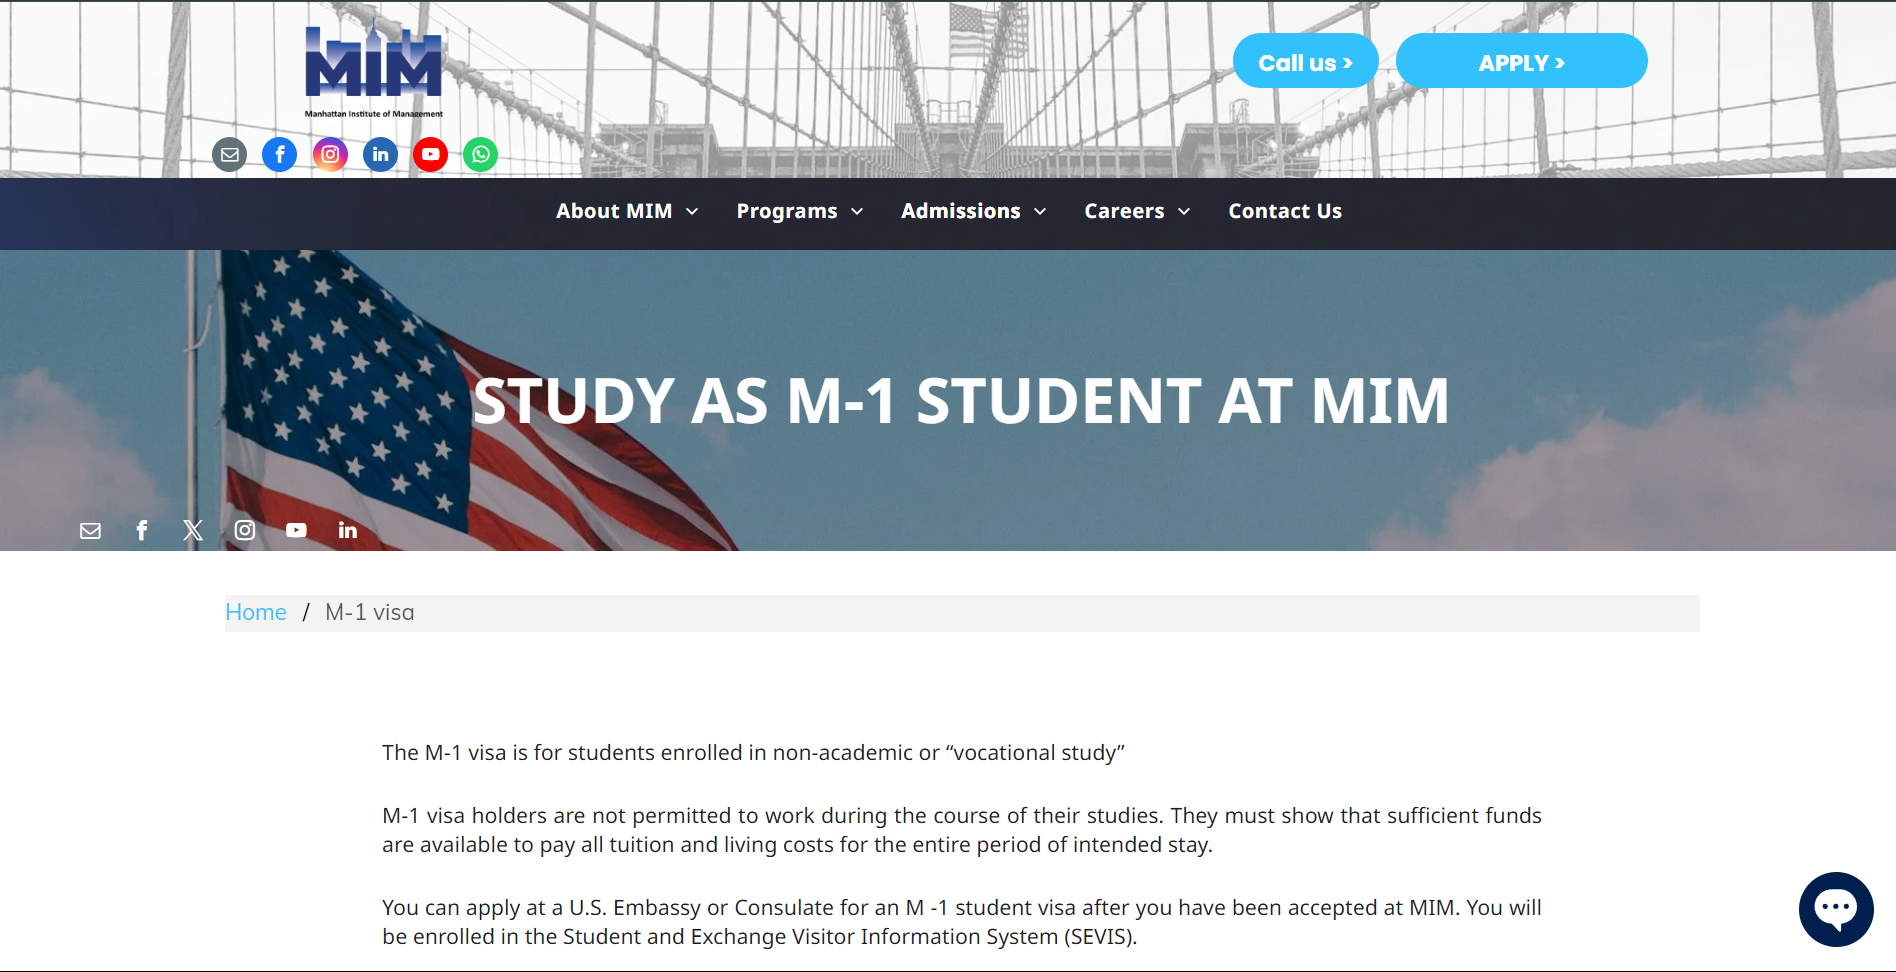Image resolution: width=1896 pixels, height=972 pixels.
Task: Expand the Programs dropdown menu
Action: point(799,211)
